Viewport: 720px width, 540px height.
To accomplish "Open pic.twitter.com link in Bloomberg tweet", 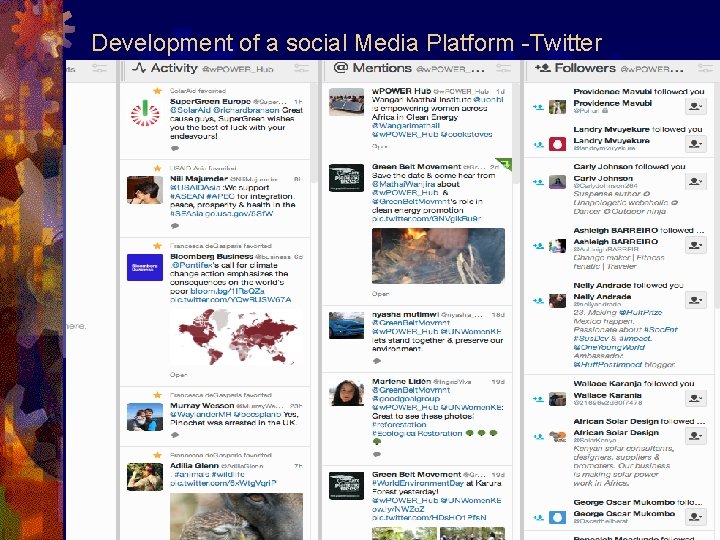I will (231, 299).
